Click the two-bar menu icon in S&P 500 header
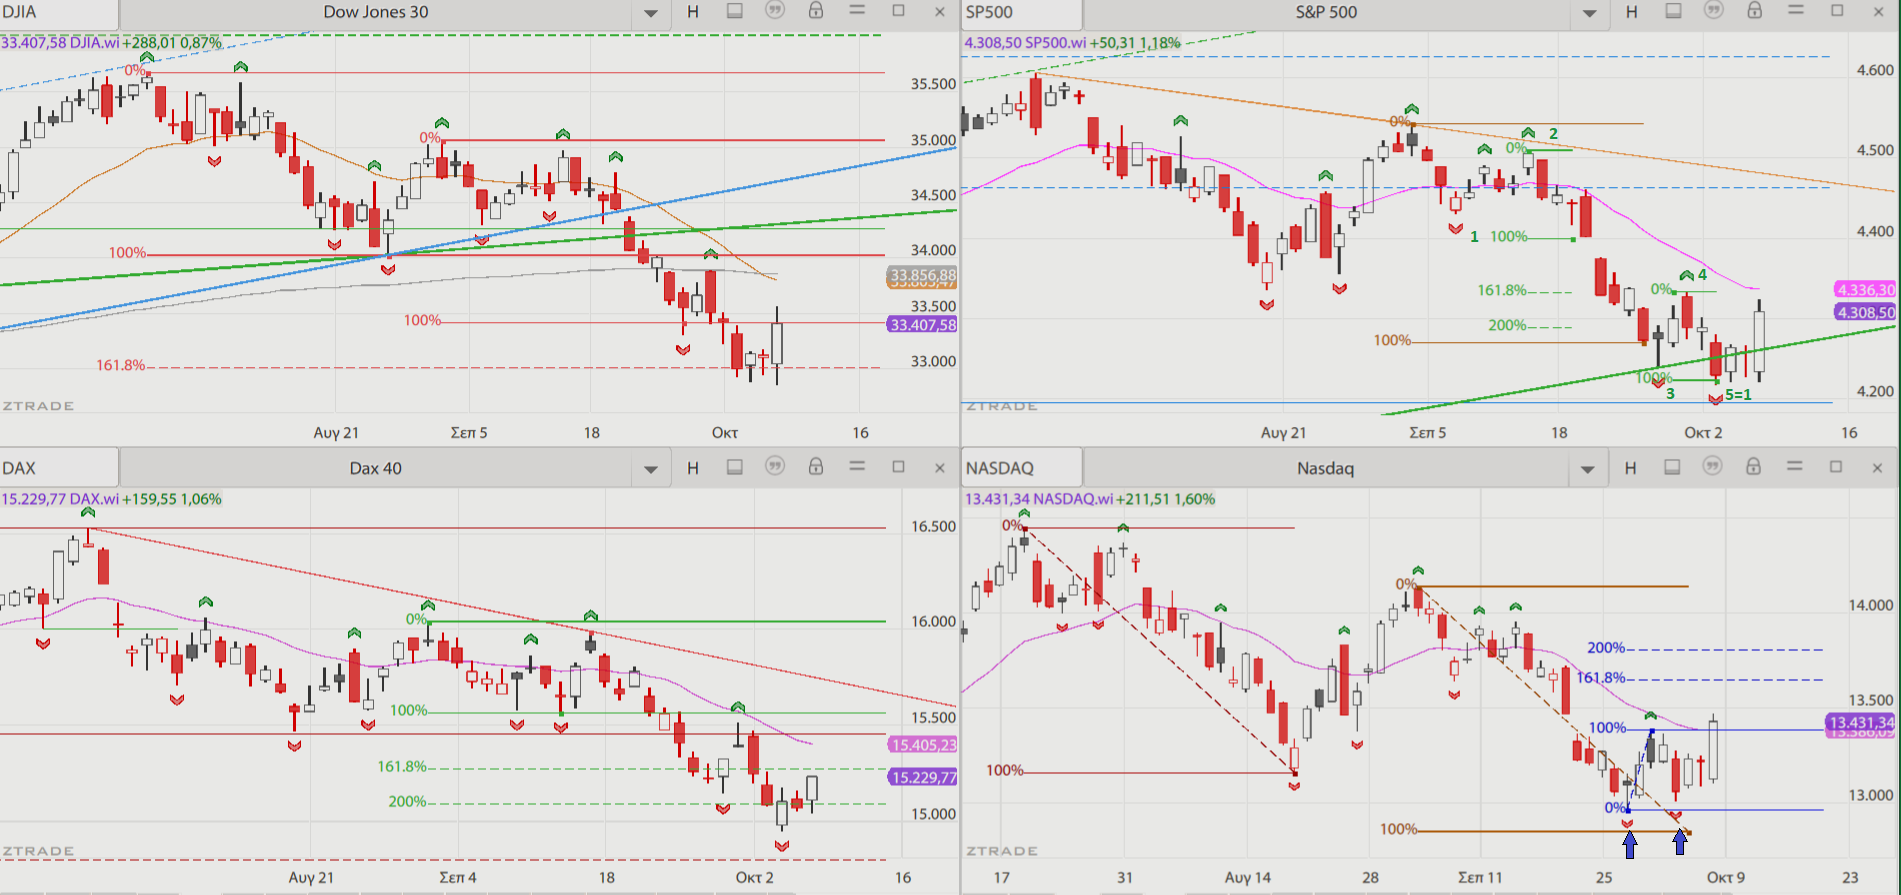 click(x=1796, y=11)
